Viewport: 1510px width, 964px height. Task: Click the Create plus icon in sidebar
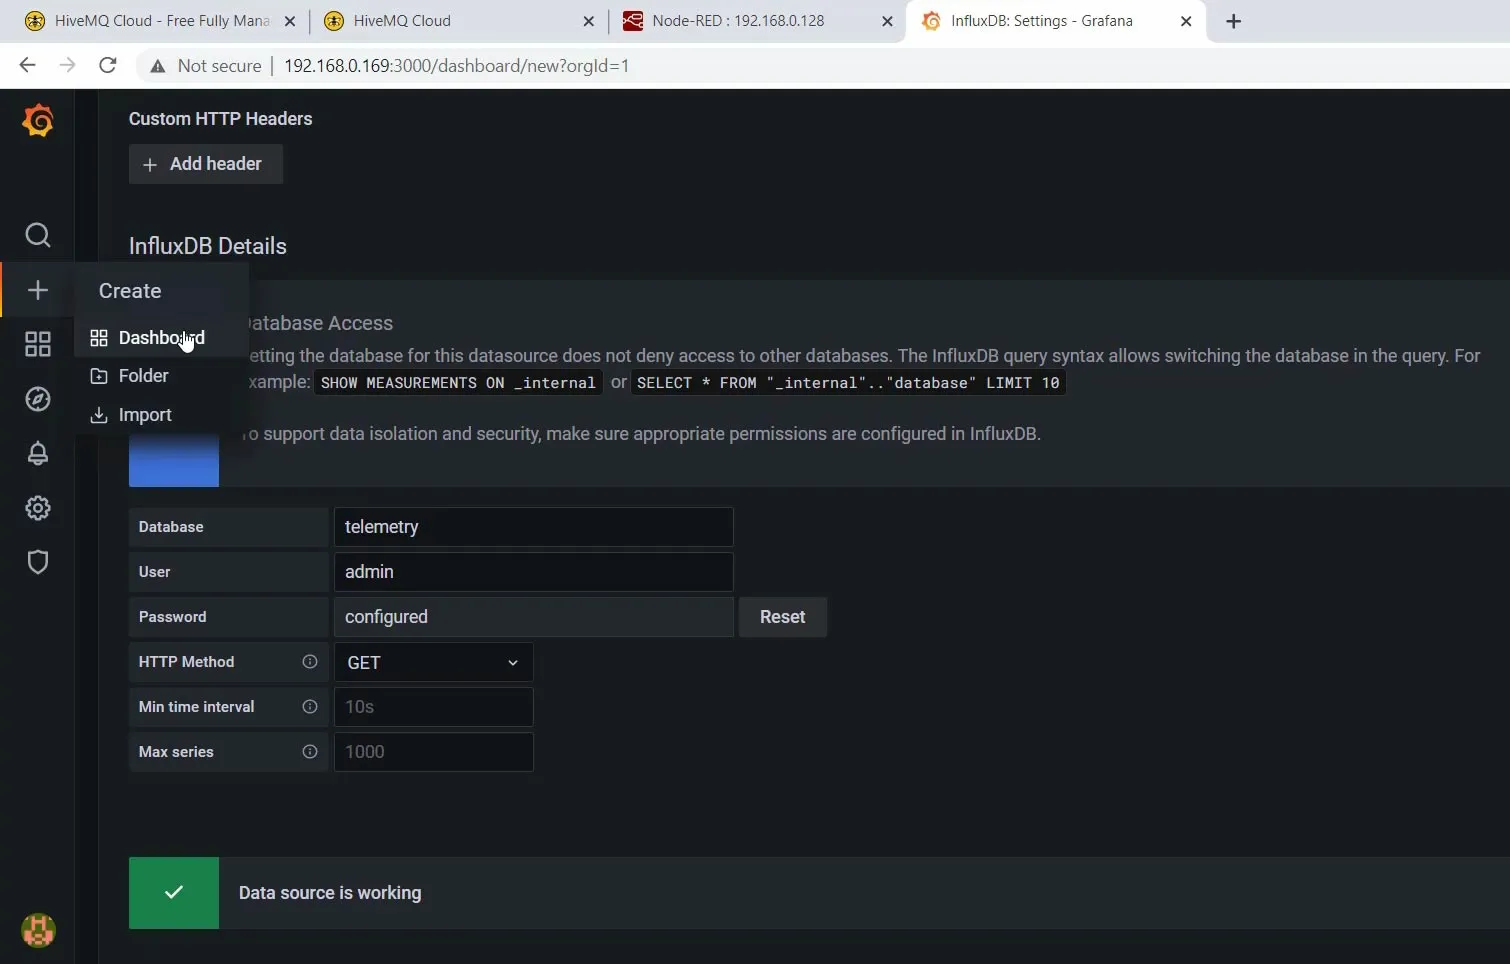[38, 290]
